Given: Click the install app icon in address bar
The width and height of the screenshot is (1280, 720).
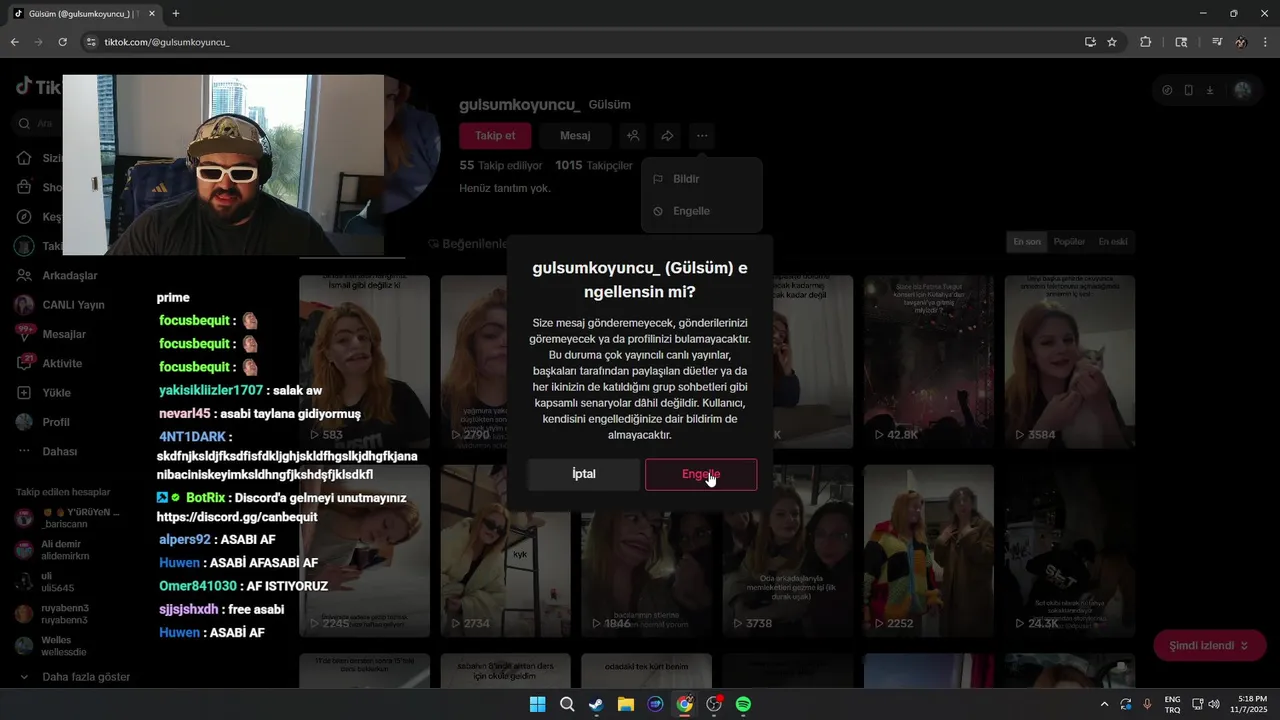Looking at the screenshot, I should point(1090,42).
